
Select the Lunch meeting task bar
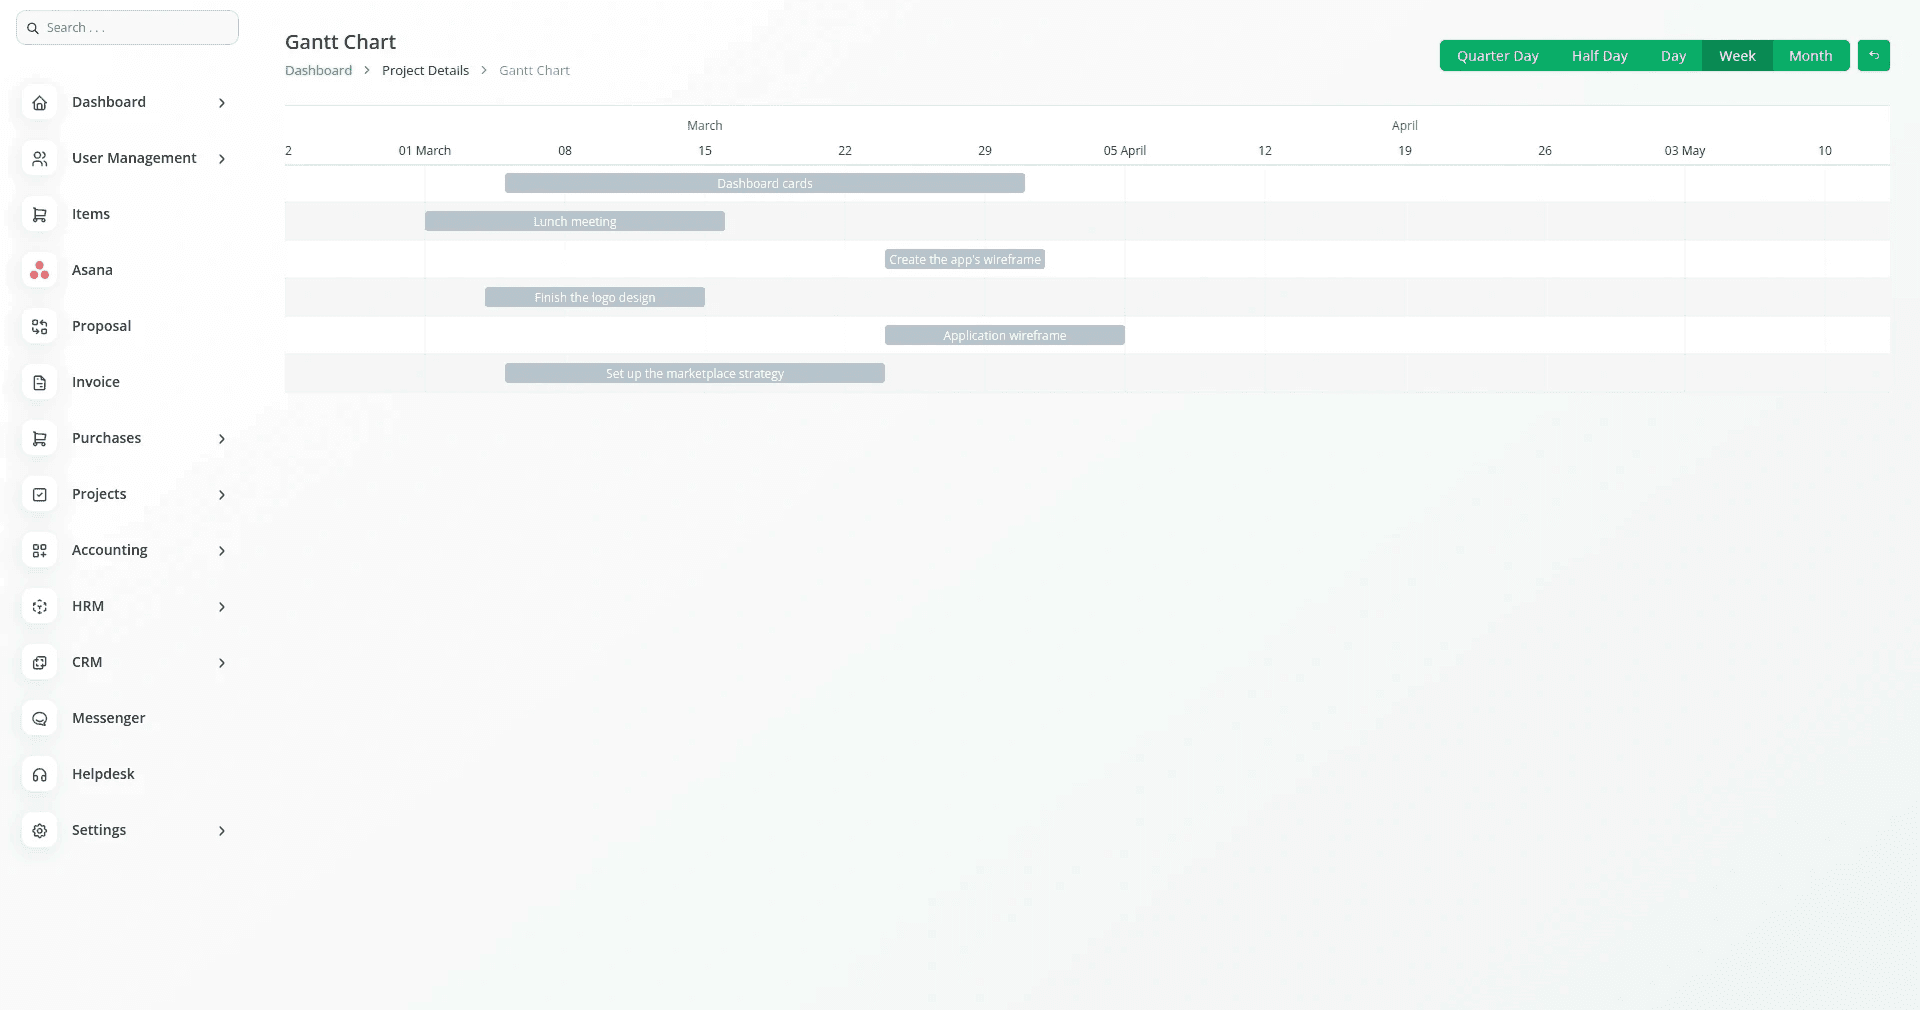pyautogui.click(x=575, y=221)
